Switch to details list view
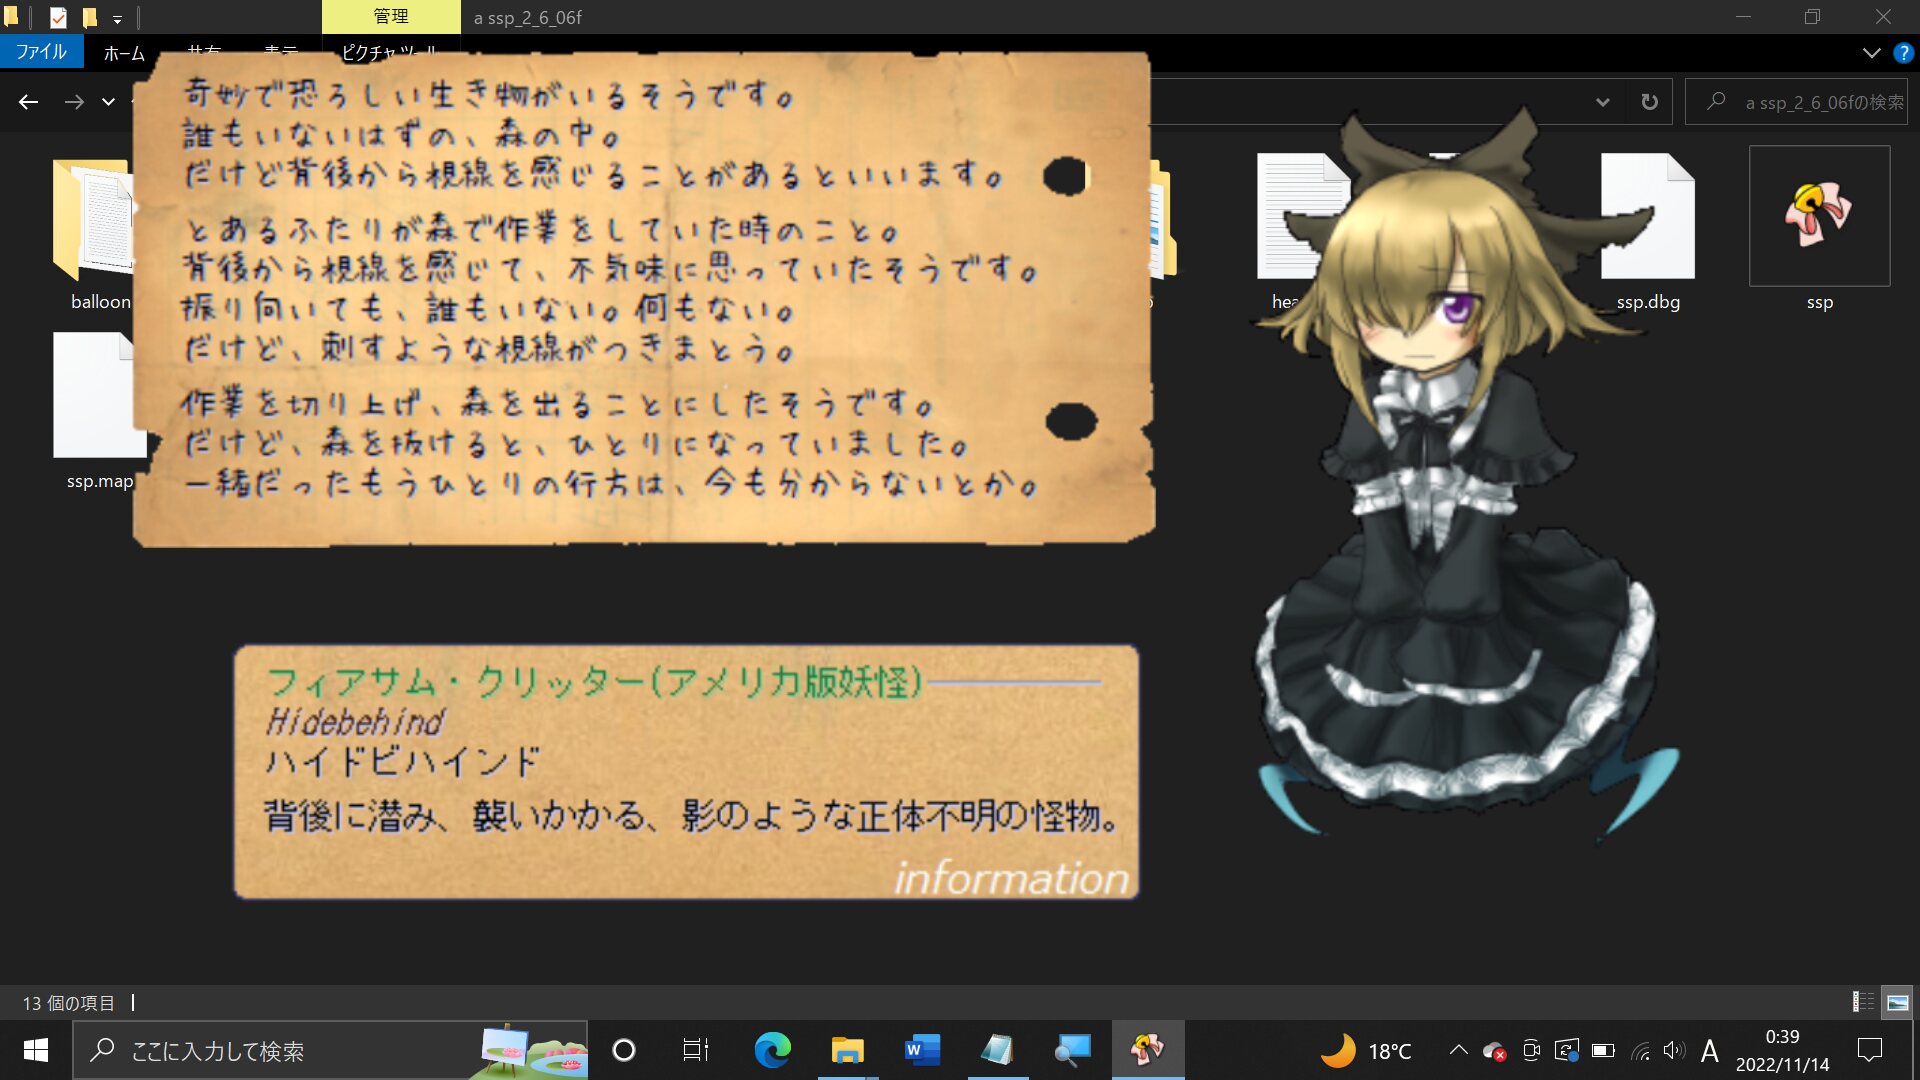This screenshot has height=1080, width=1920. [x=1863, y=1002]
